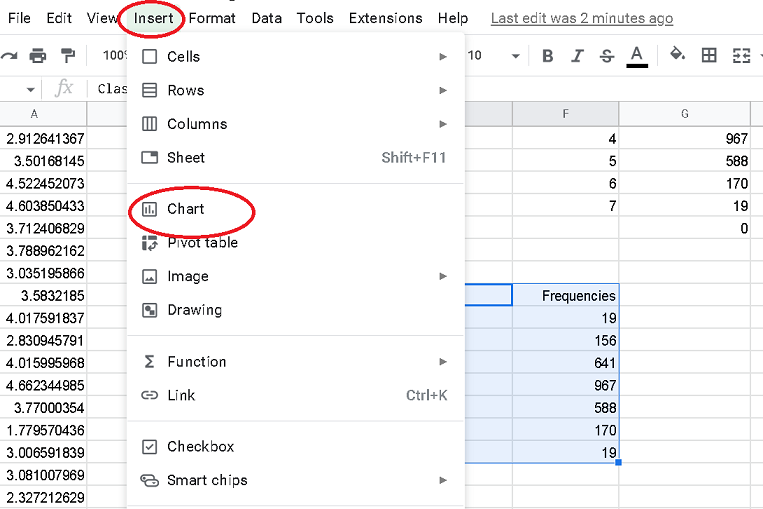Open the borders tool
This screenshot has width=763, height=509.
(x=709, y=56)
